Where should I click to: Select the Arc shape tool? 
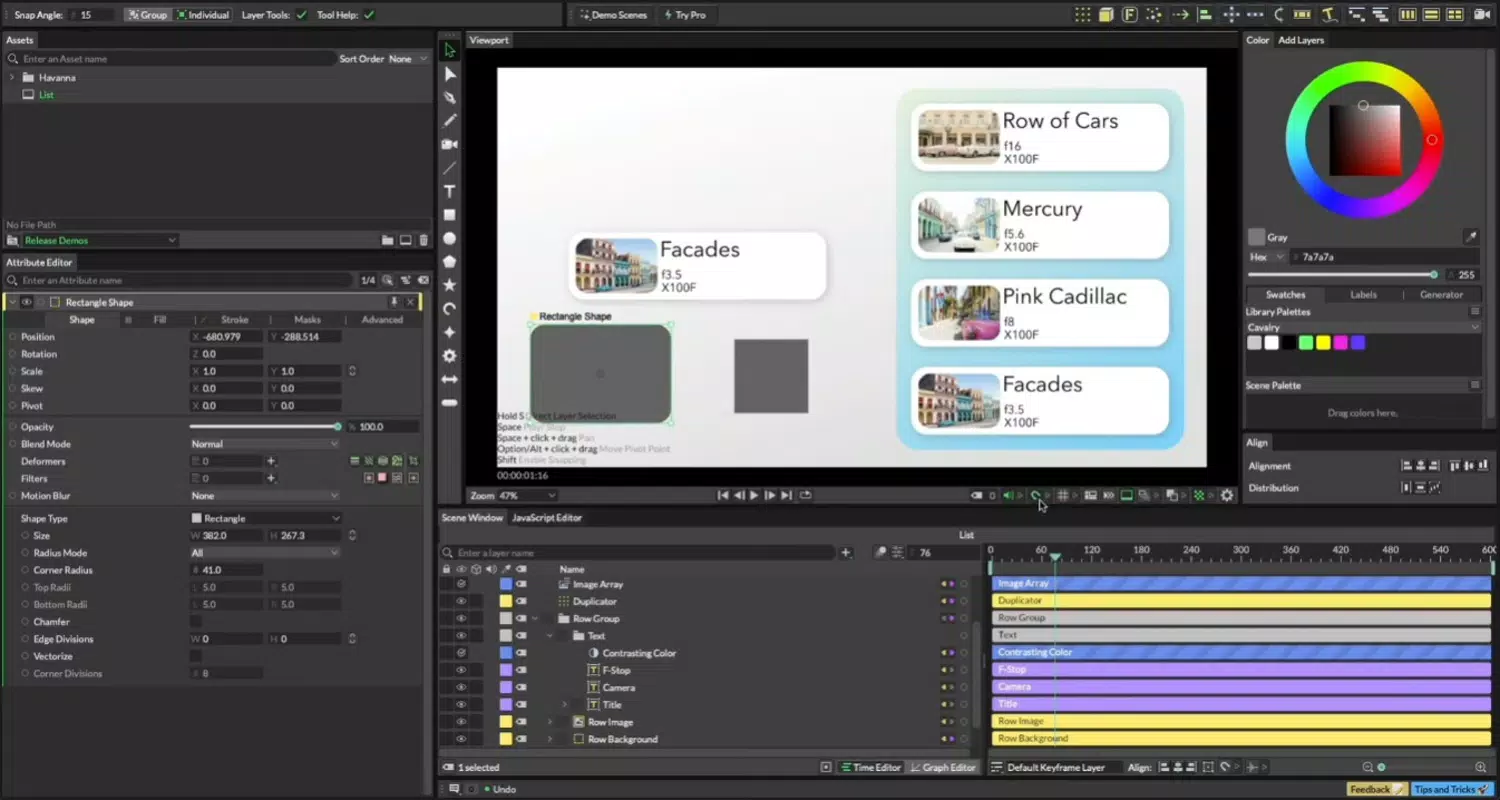pos(450,309)
